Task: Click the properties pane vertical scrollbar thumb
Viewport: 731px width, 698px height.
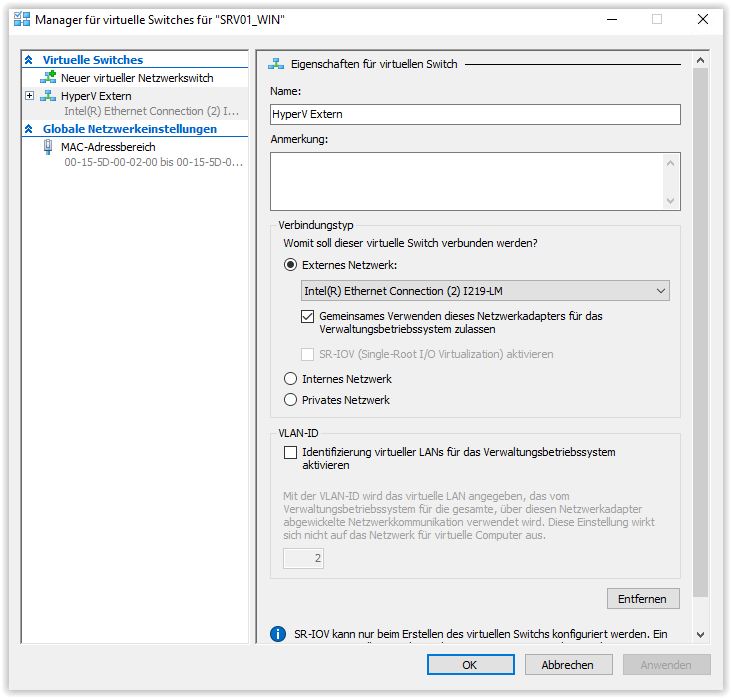Action: point(700,332)
